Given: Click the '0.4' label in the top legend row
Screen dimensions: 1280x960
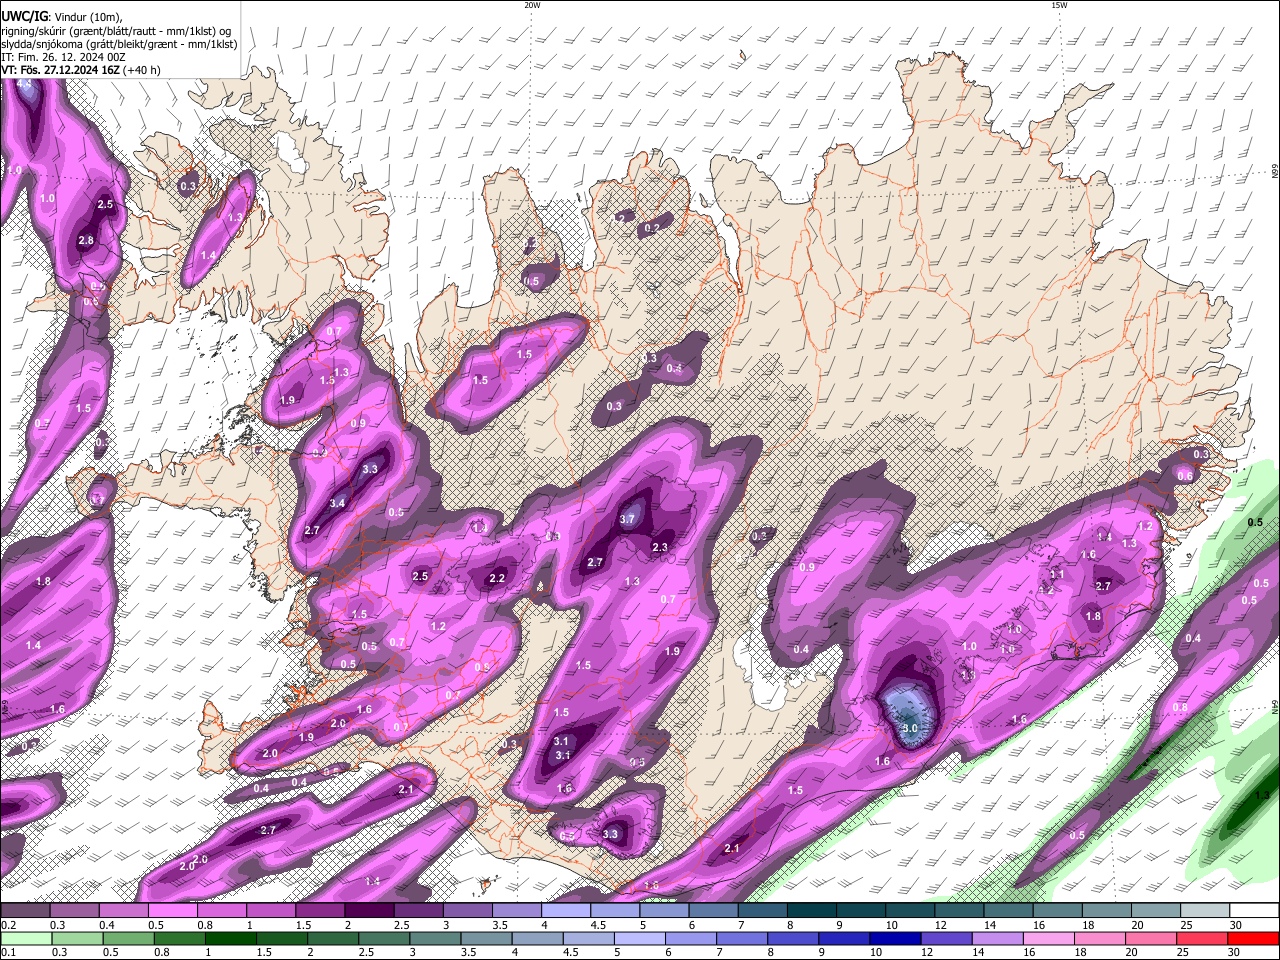Looking at the screenshot, I should (107, 925).
